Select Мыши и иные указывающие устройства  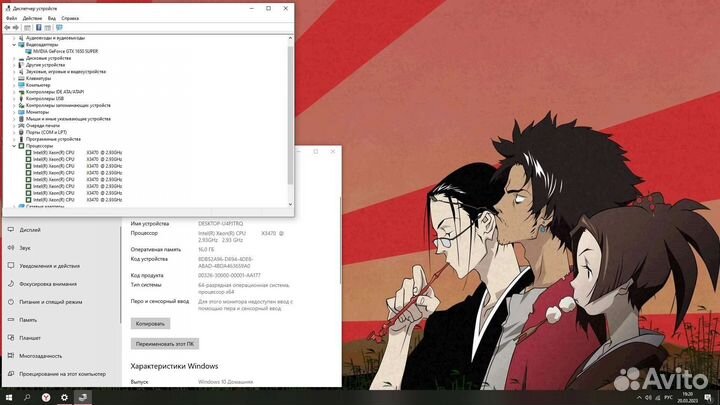(x=68, y=119)
